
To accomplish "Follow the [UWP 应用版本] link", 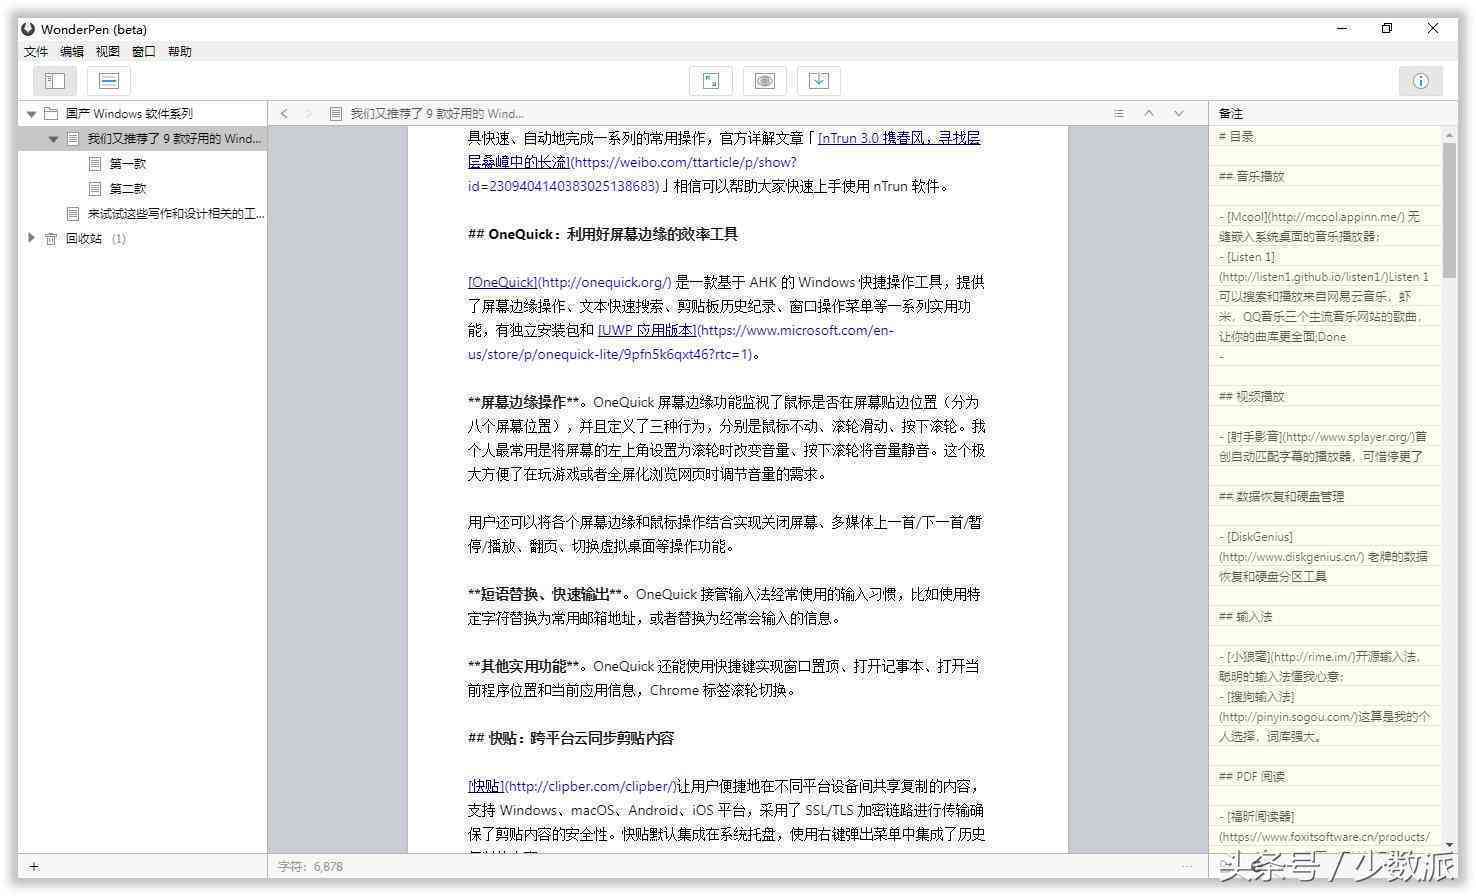I will click(x=647, y=330).
